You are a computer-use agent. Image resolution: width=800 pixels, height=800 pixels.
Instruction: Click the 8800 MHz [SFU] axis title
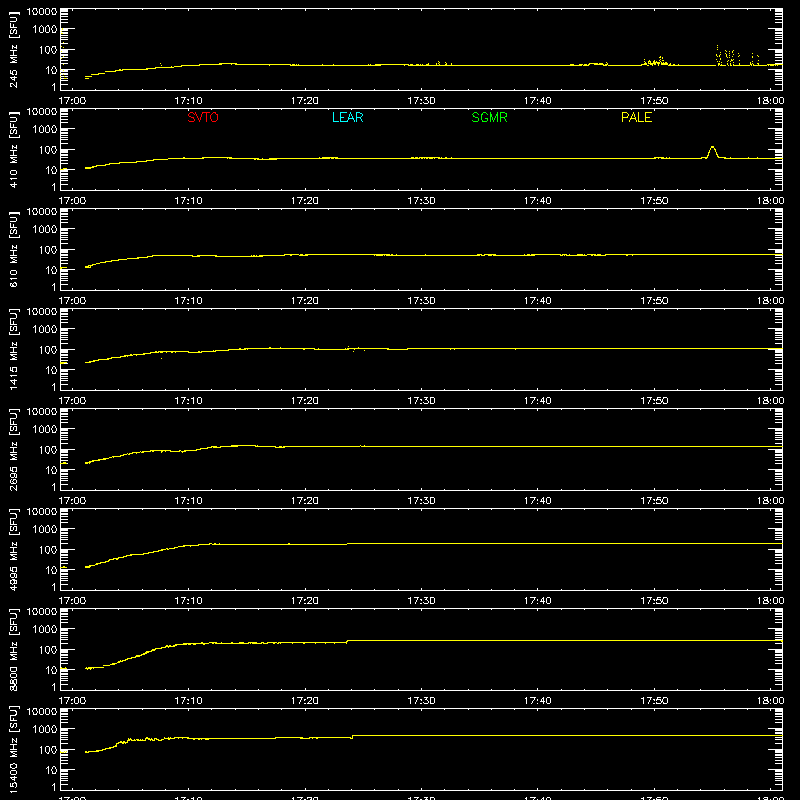point(13,649)
